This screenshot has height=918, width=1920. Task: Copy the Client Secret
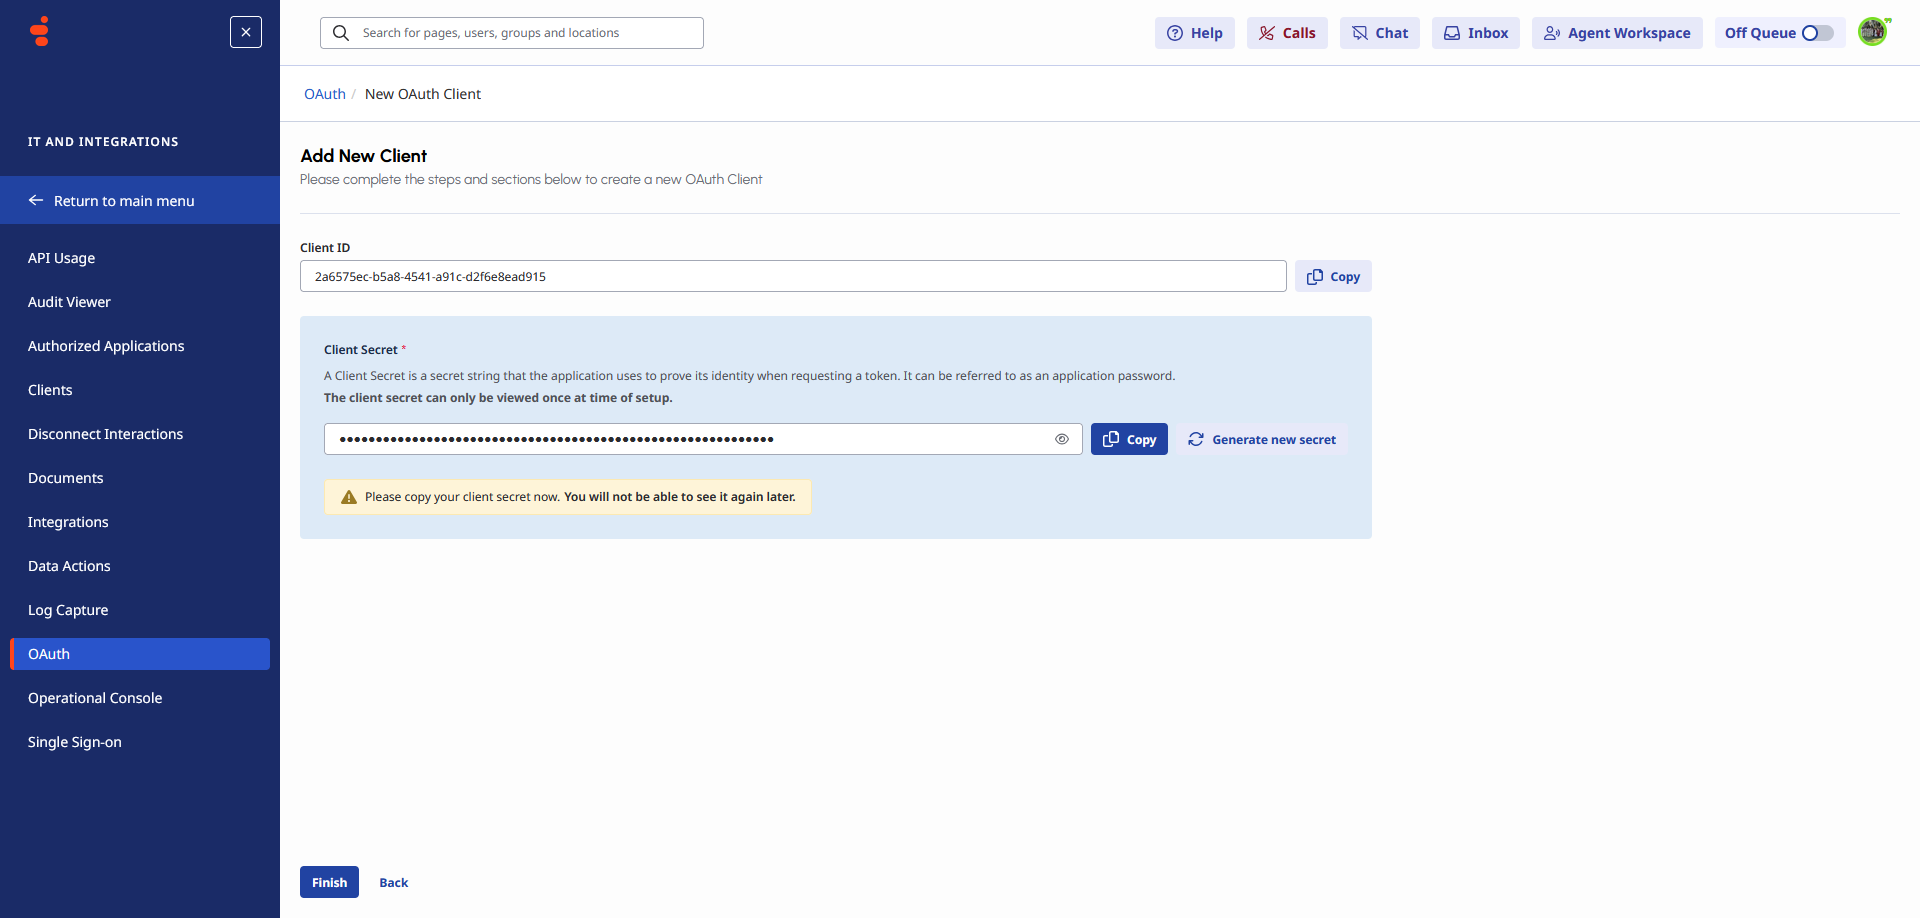[x=1128, y=439]
